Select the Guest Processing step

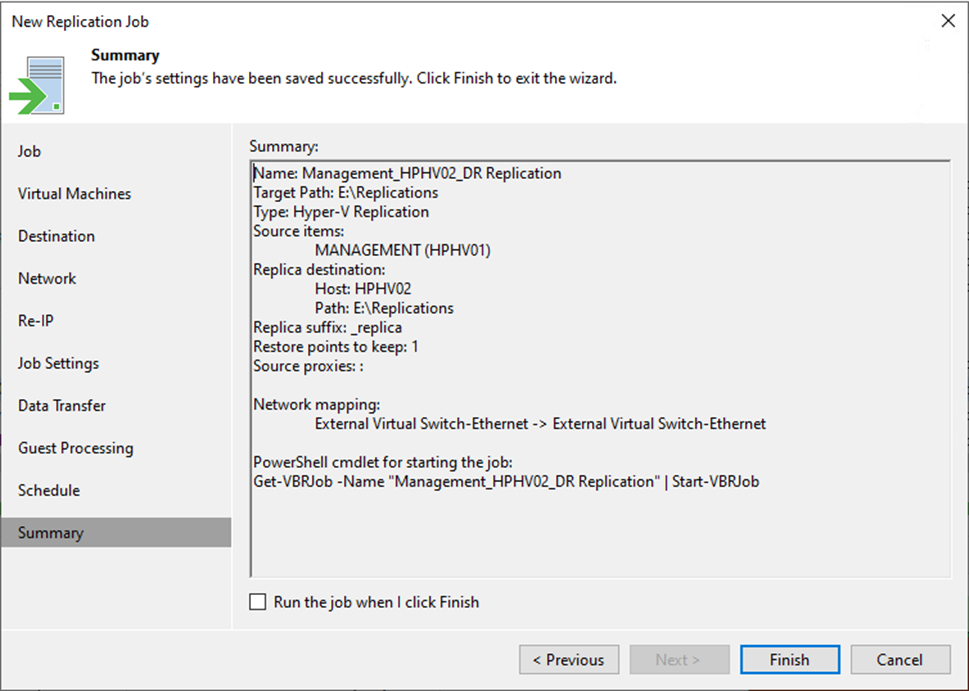pyautogui.click(x=75, y=448)
